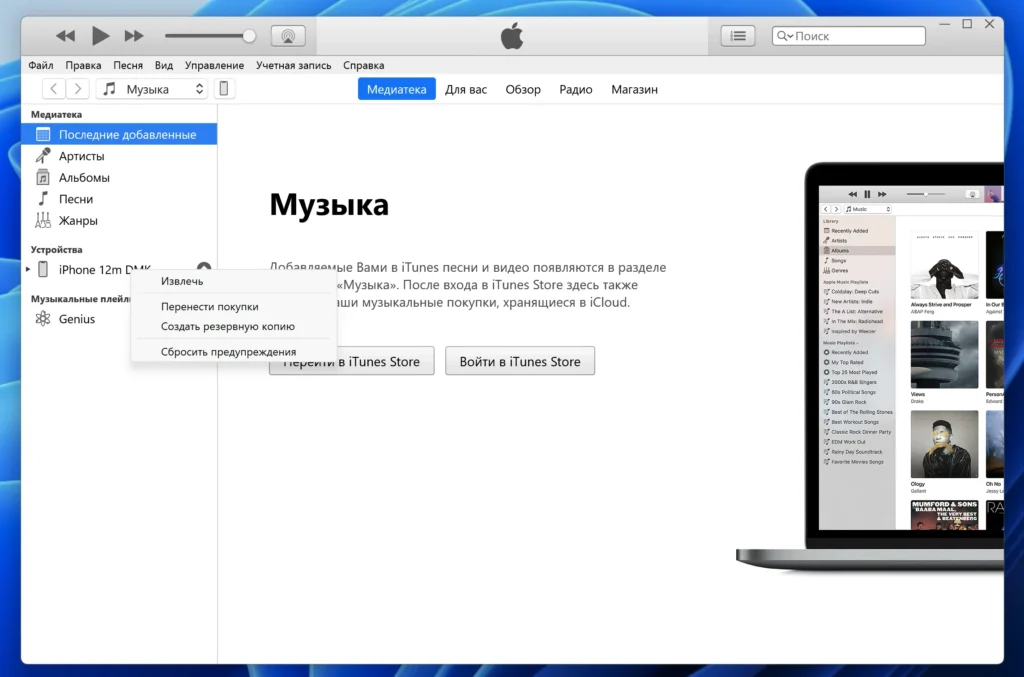Click the Медиатека sidebar section header
The height and width of the screenshot is (677, 1024).
(56, 114)
